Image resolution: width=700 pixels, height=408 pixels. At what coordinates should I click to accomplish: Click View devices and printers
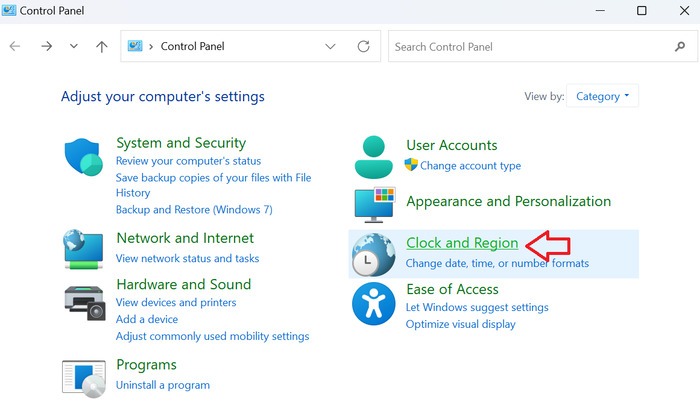point(176,302)
